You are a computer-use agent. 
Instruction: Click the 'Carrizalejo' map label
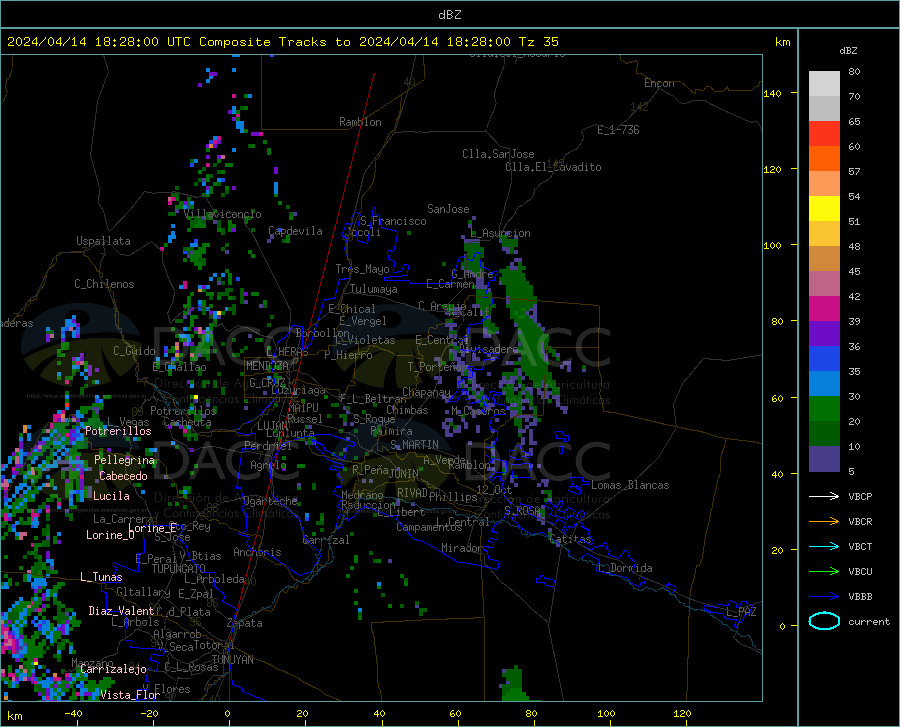click(113, 669)
